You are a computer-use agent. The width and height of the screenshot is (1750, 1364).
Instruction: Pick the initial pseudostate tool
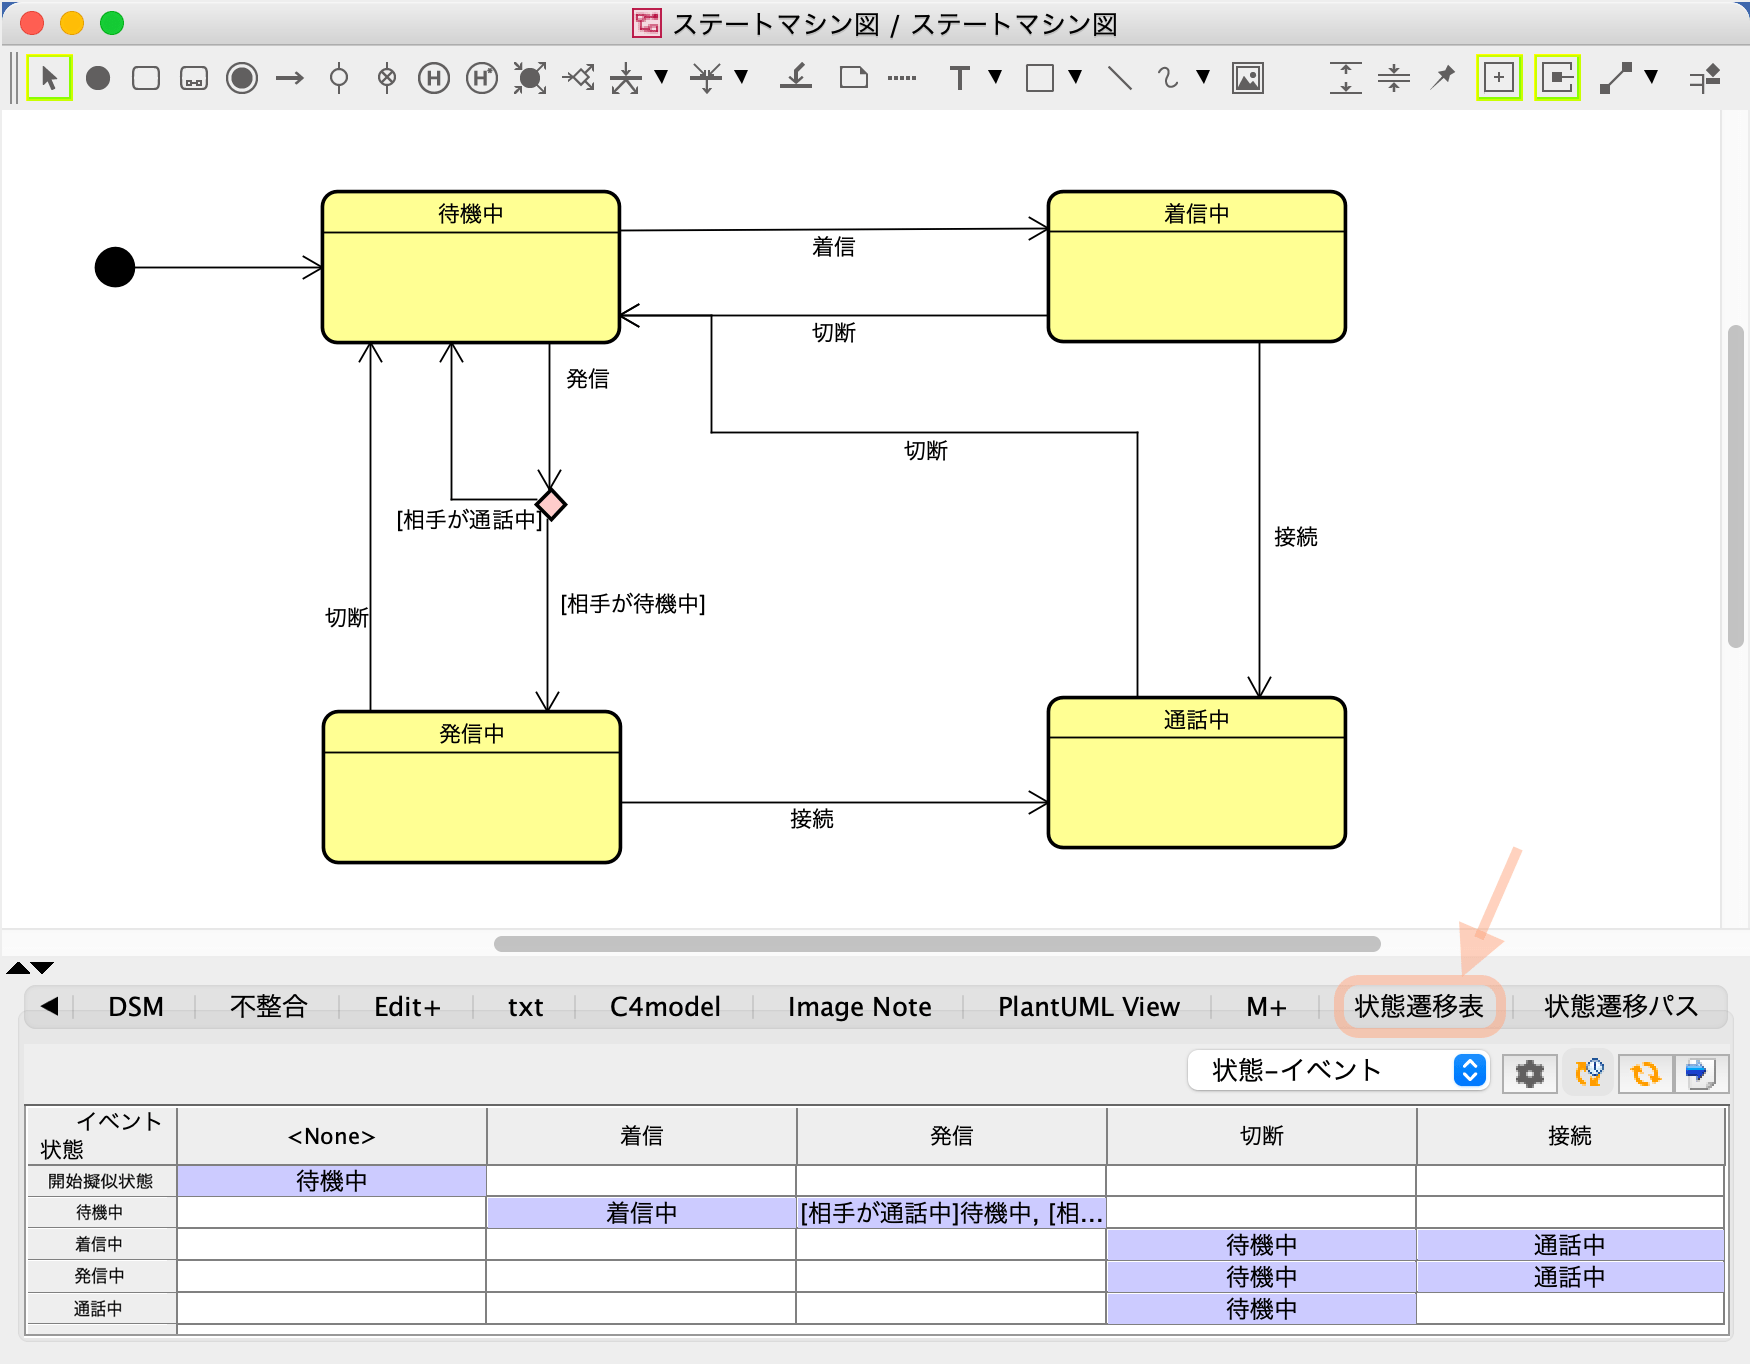(98, 77)
